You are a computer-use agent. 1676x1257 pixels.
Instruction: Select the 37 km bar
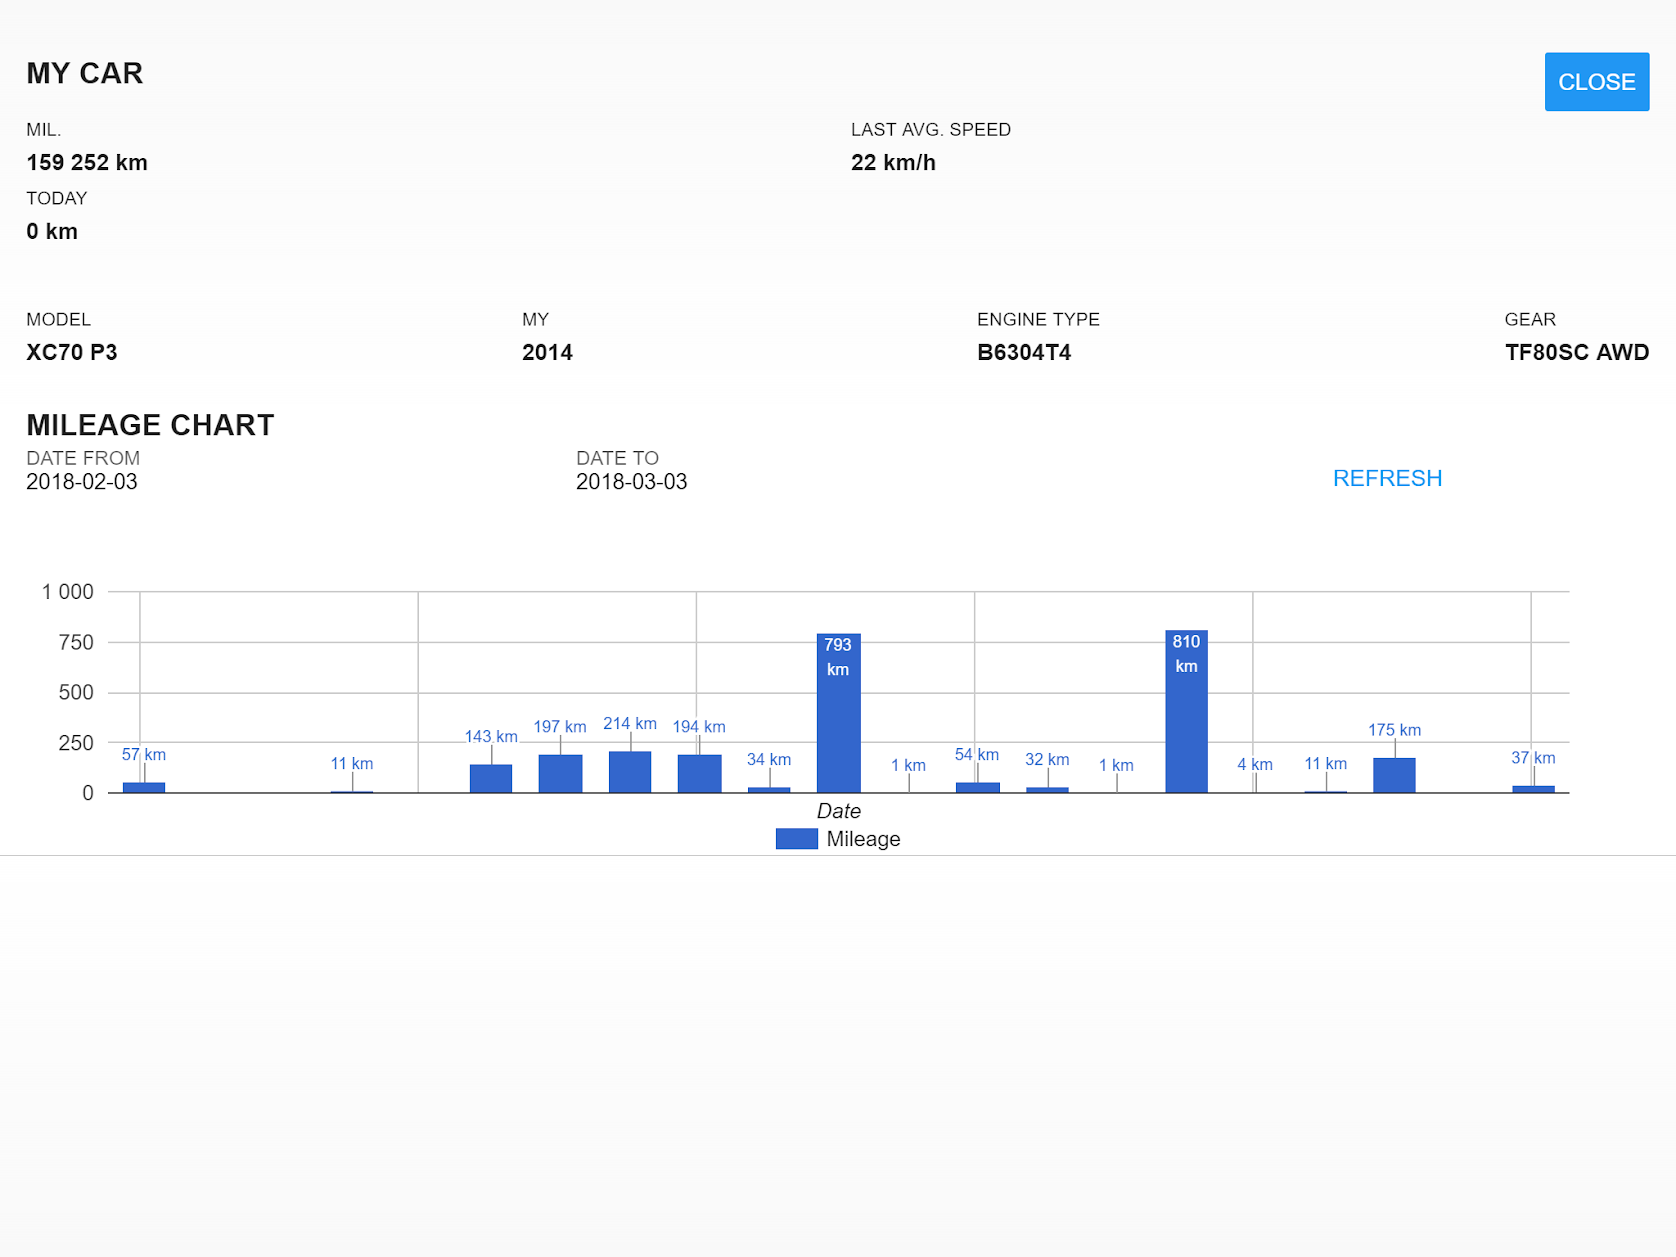1533,789
